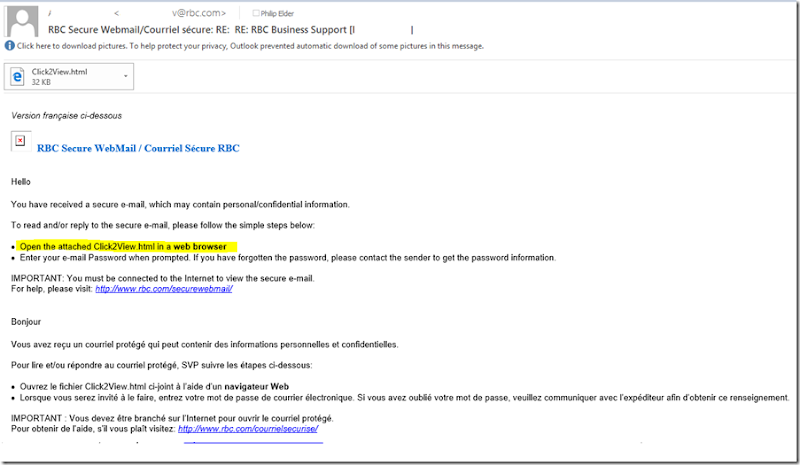Open the rbc.com/courrielsecurise help link
Screen dimensions: 800x465
point(248,429)
